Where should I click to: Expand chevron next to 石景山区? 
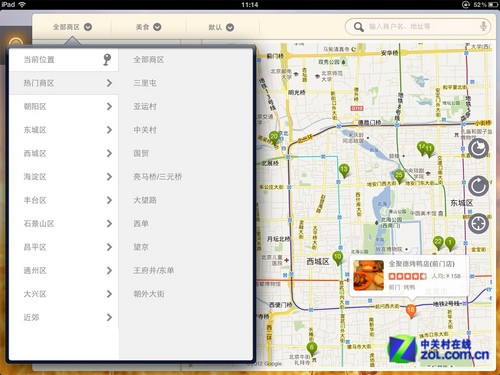point(109,223)
